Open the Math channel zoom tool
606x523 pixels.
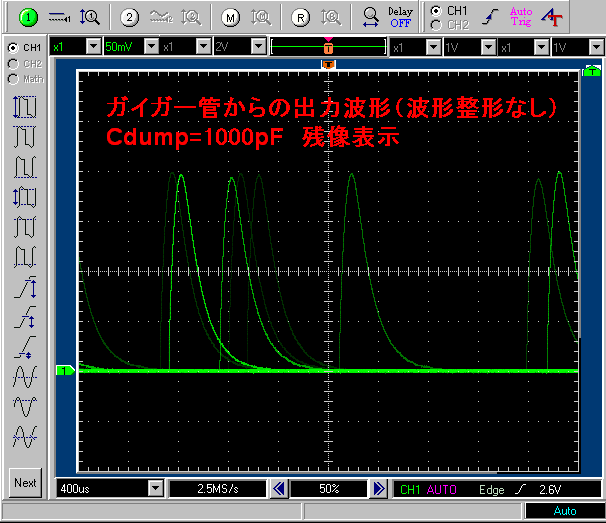pyautogui.click(x=261, y=17)
